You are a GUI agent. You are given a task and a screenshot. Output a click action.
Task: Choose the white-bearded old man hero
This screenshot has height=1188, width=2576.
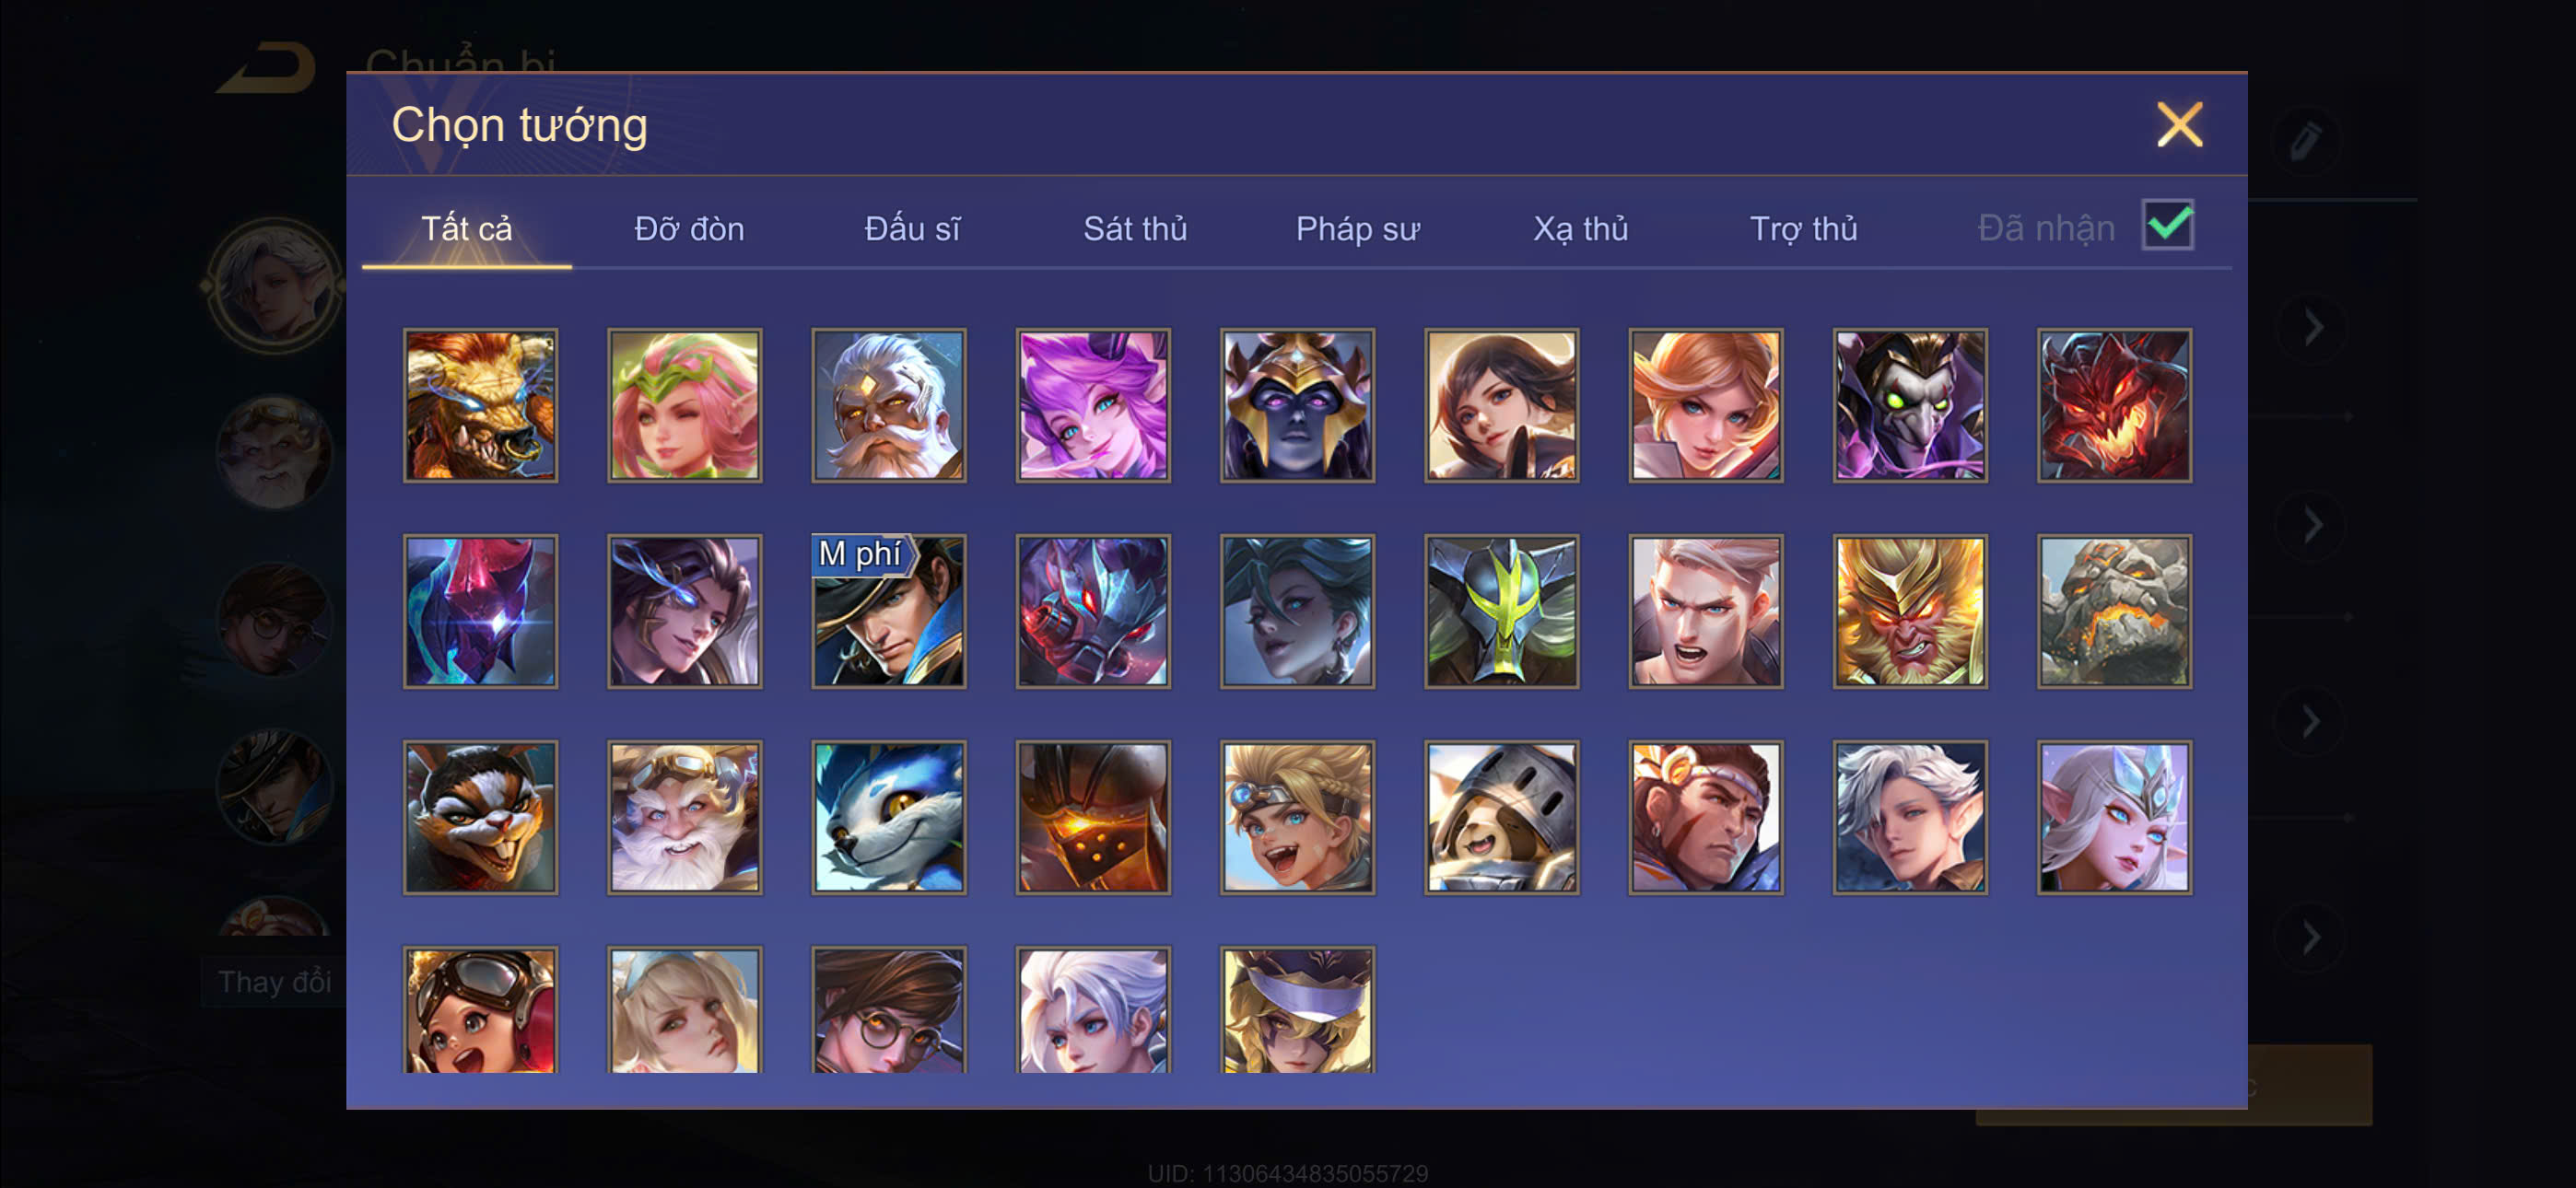point(889,405)
